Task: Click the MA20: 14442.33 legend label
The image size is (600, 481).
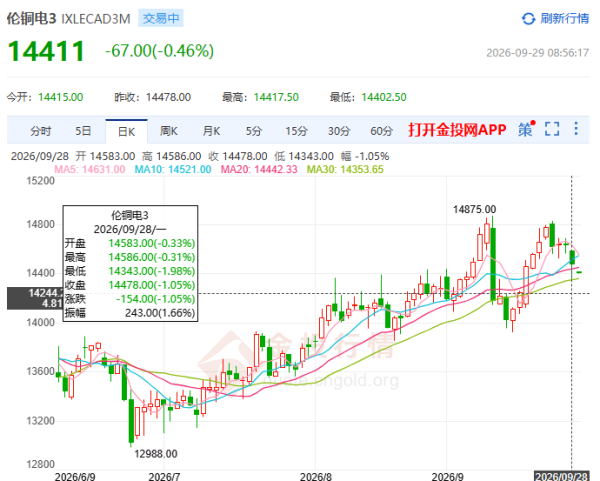Action: (259, 169)
